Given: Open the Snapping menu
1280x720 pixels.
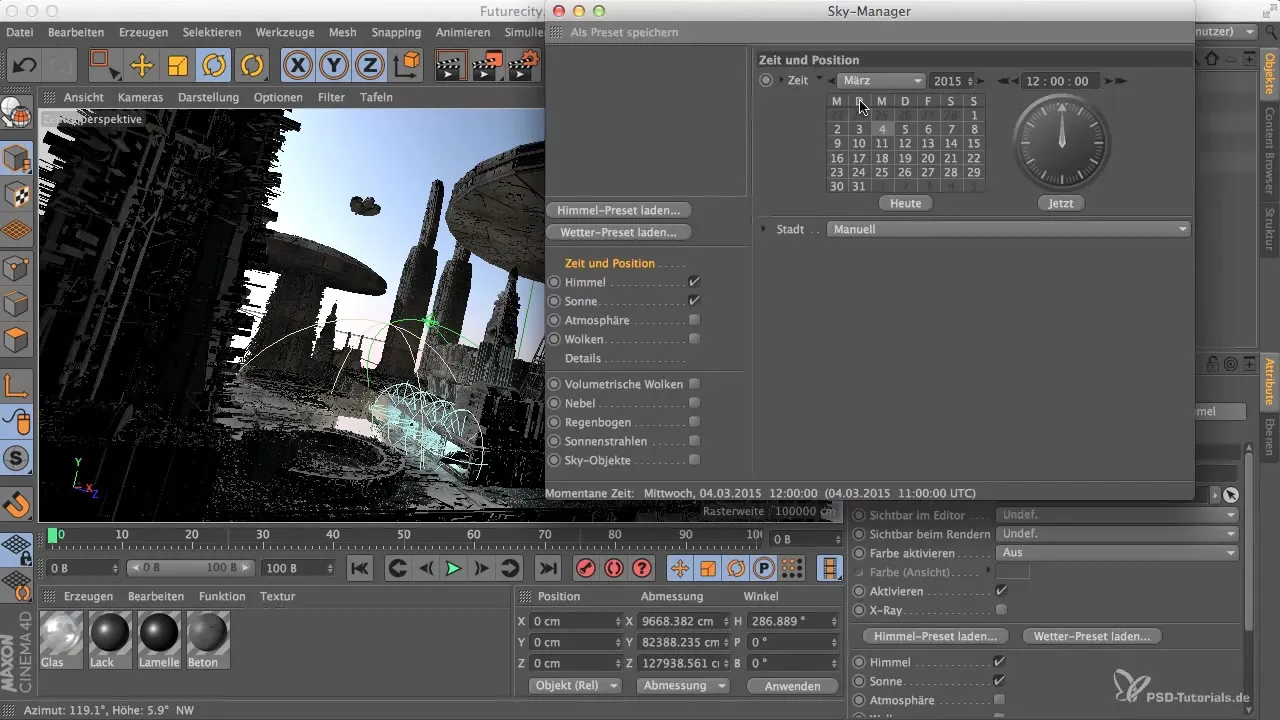Looking at the screenshot, I should [x=396, y=32].
